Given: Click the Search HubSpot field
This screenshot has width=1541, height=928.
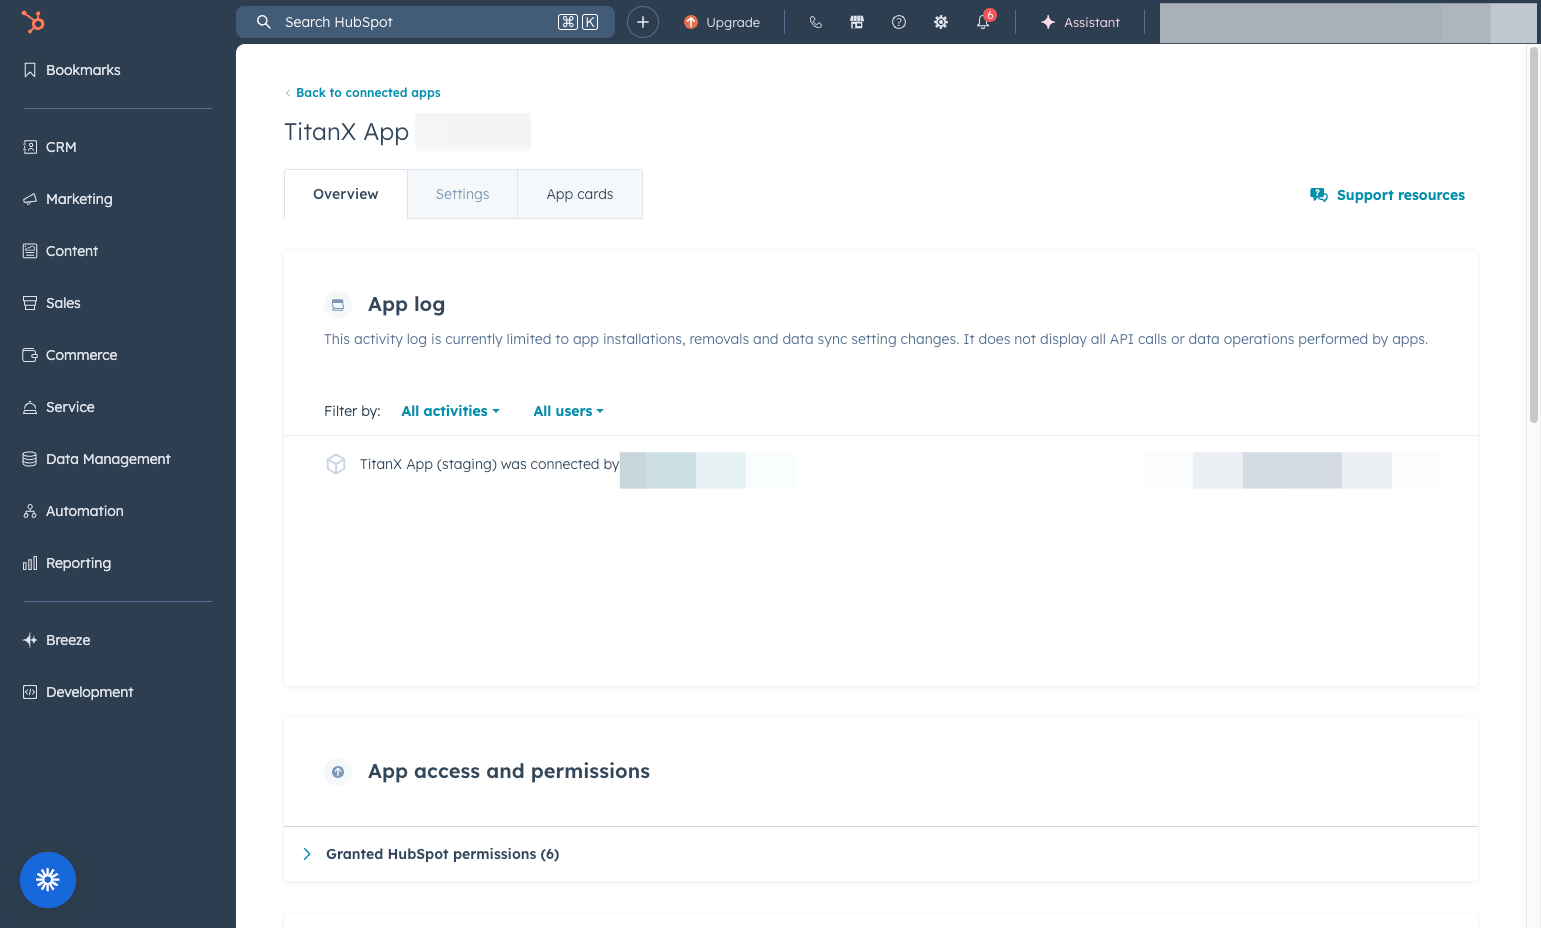Looking at the screenshot, I should click(x=425, y=22).
